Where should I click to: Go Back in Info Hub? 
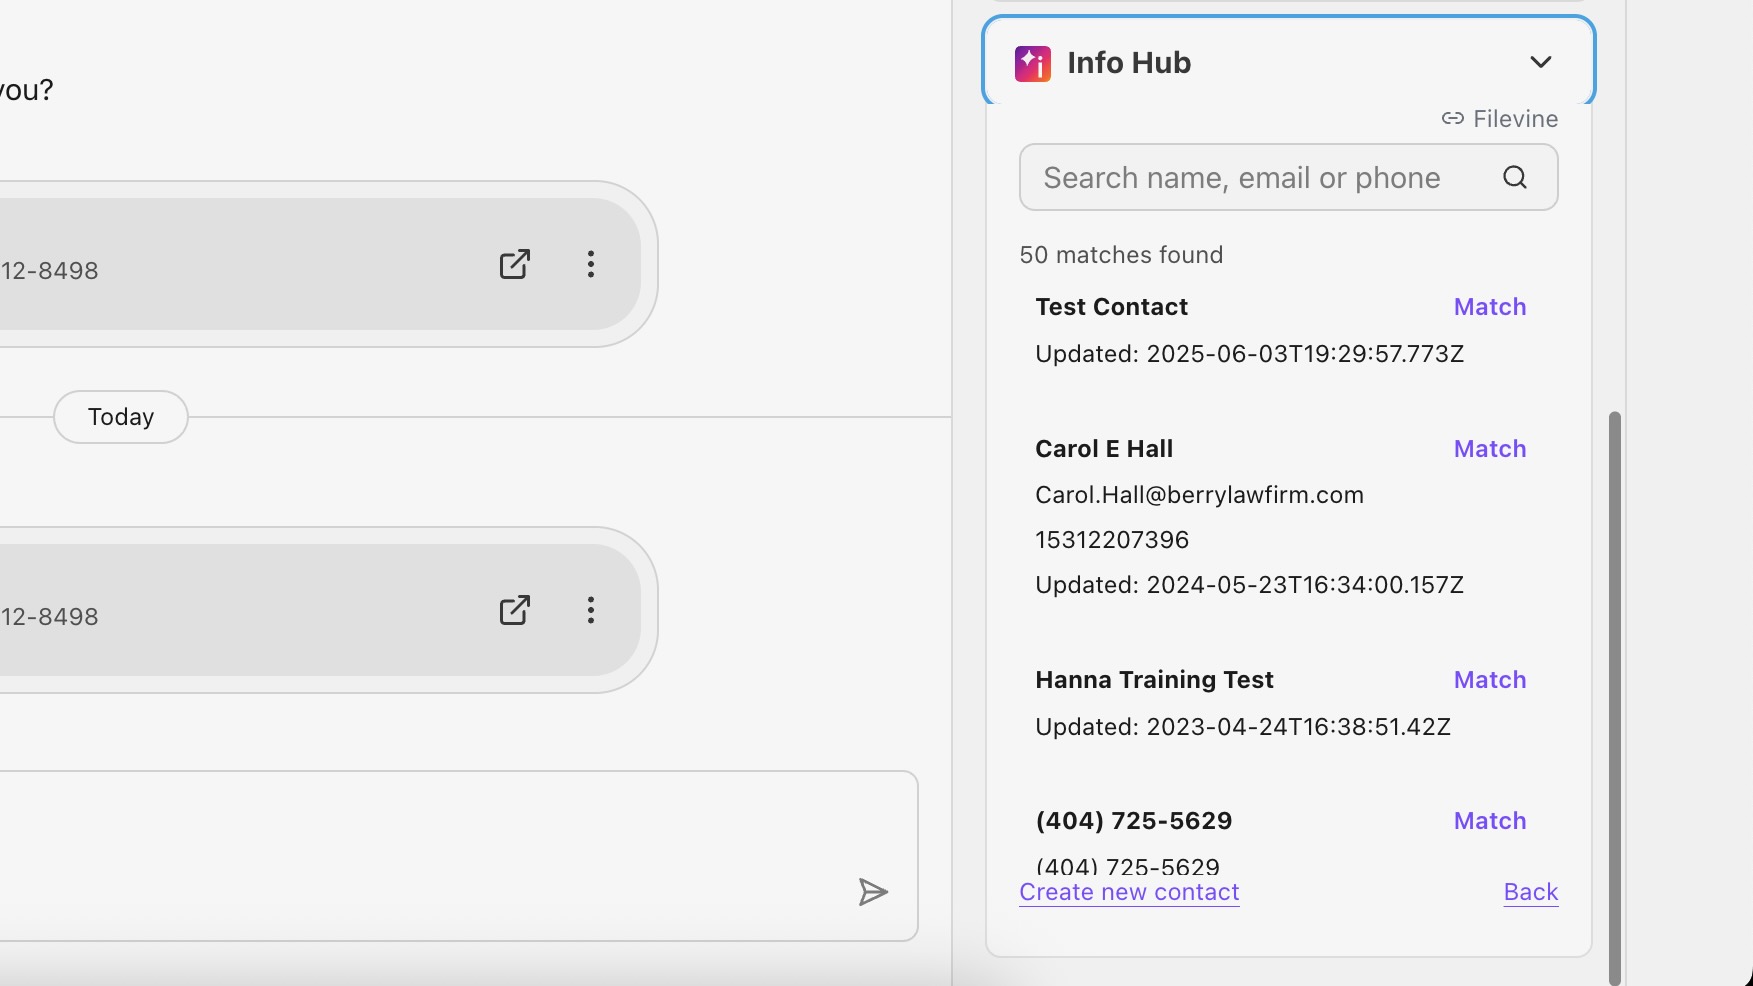[x=1531, y=892]
